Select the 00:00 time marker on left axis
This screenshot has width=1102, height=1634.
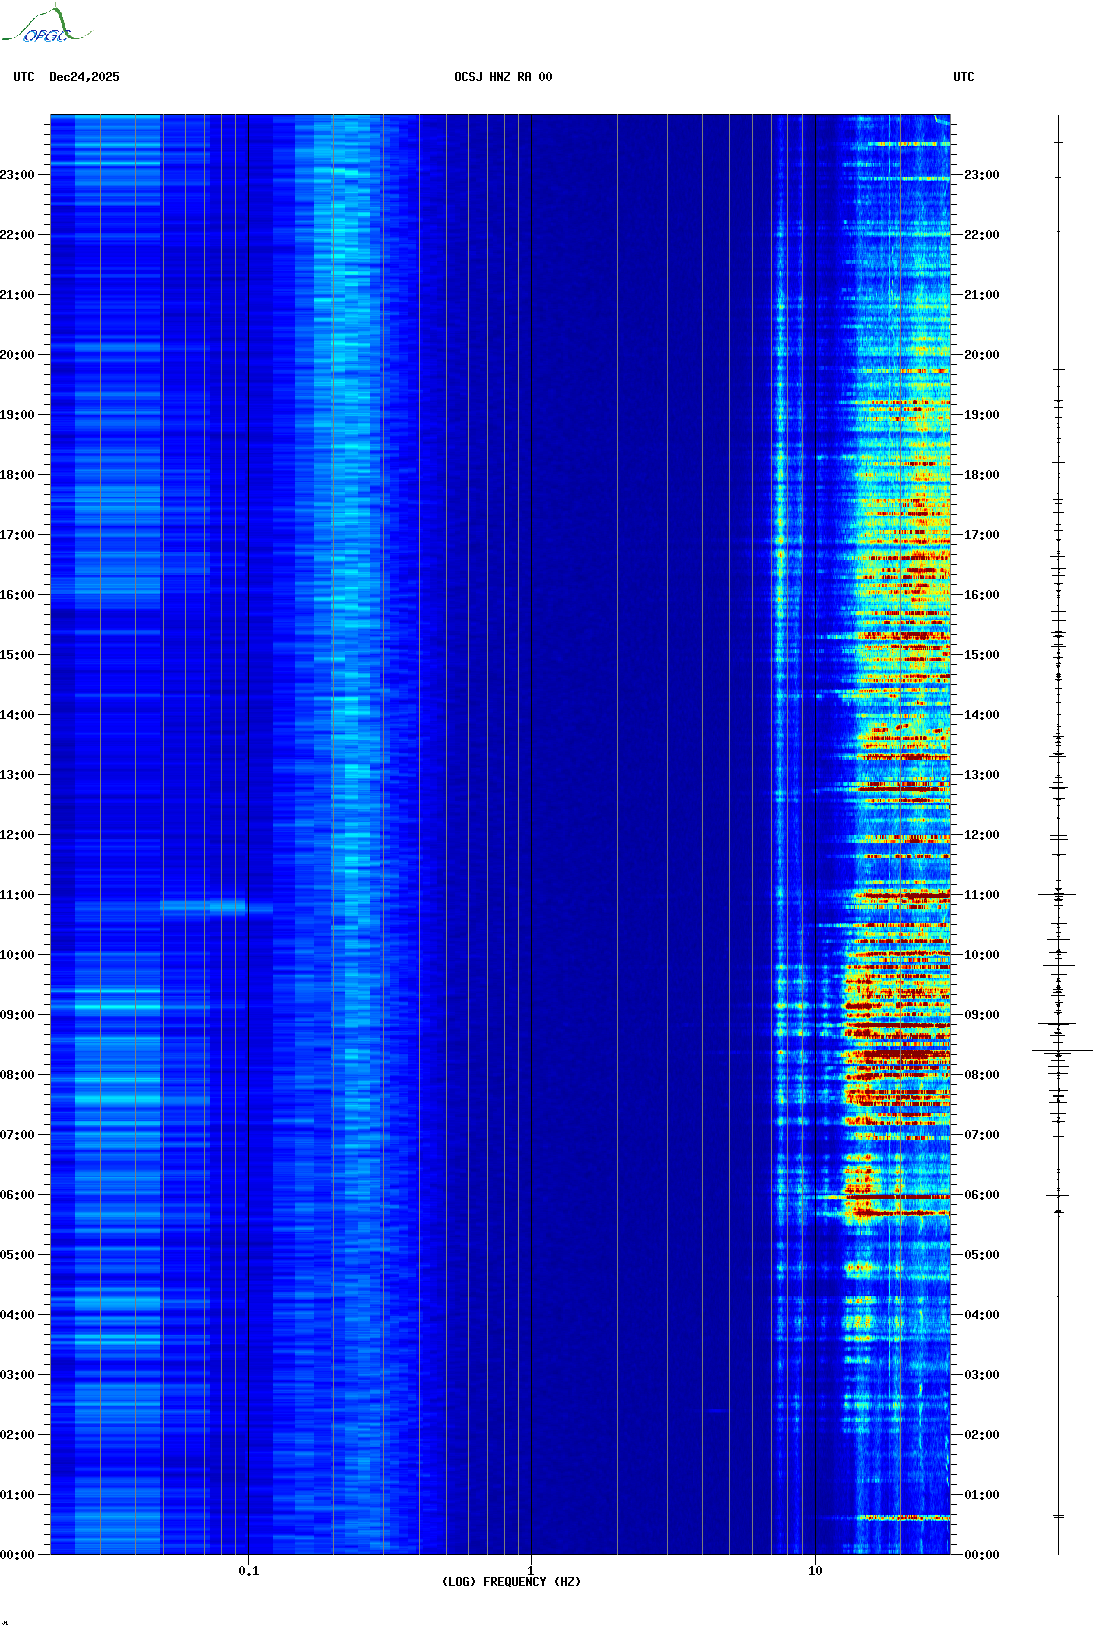pos(18,1555)
